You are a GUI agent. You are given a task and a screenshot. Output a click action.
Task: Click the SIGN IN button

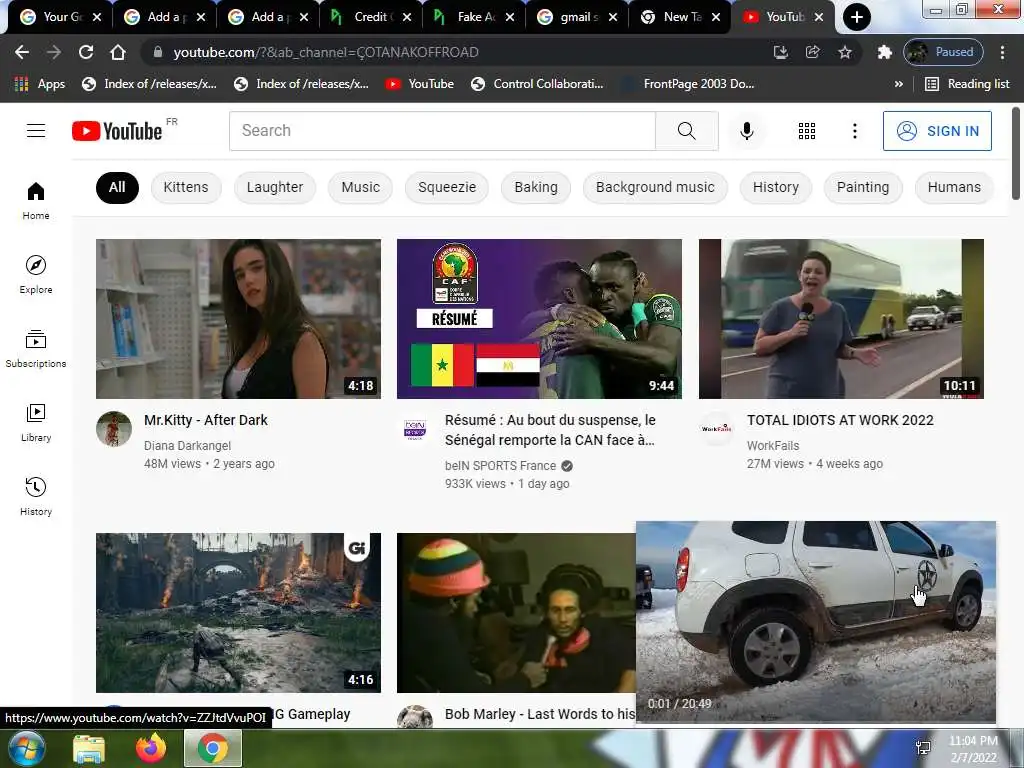coord(937,131)
